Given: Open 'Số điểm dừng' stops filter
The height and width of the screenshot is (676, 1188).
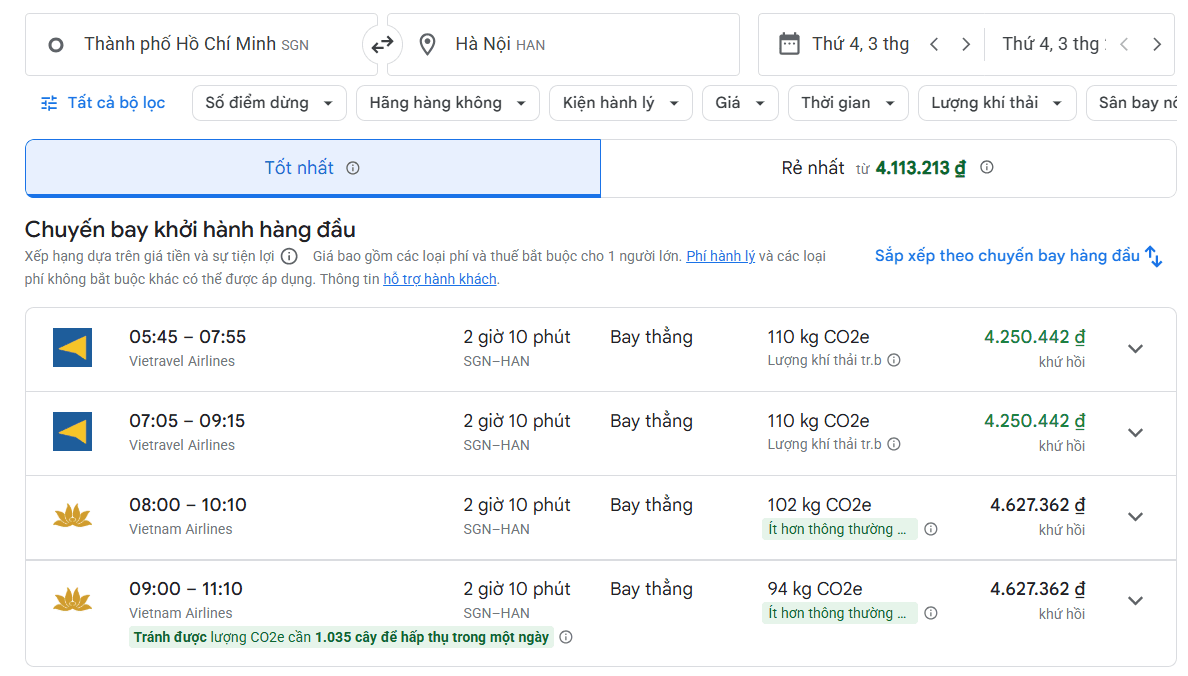Looking at the screenshot, I should (269, 103).
